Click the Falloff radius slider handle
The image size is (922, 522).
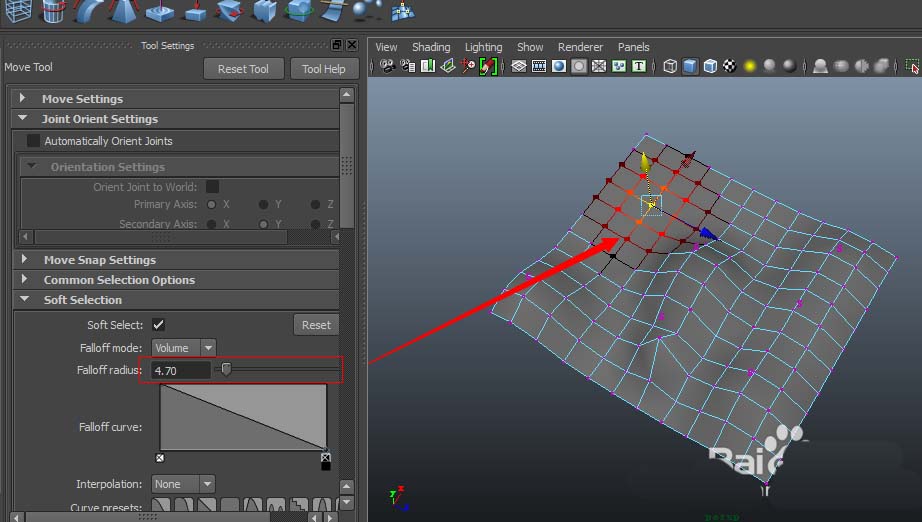(227, 370)
